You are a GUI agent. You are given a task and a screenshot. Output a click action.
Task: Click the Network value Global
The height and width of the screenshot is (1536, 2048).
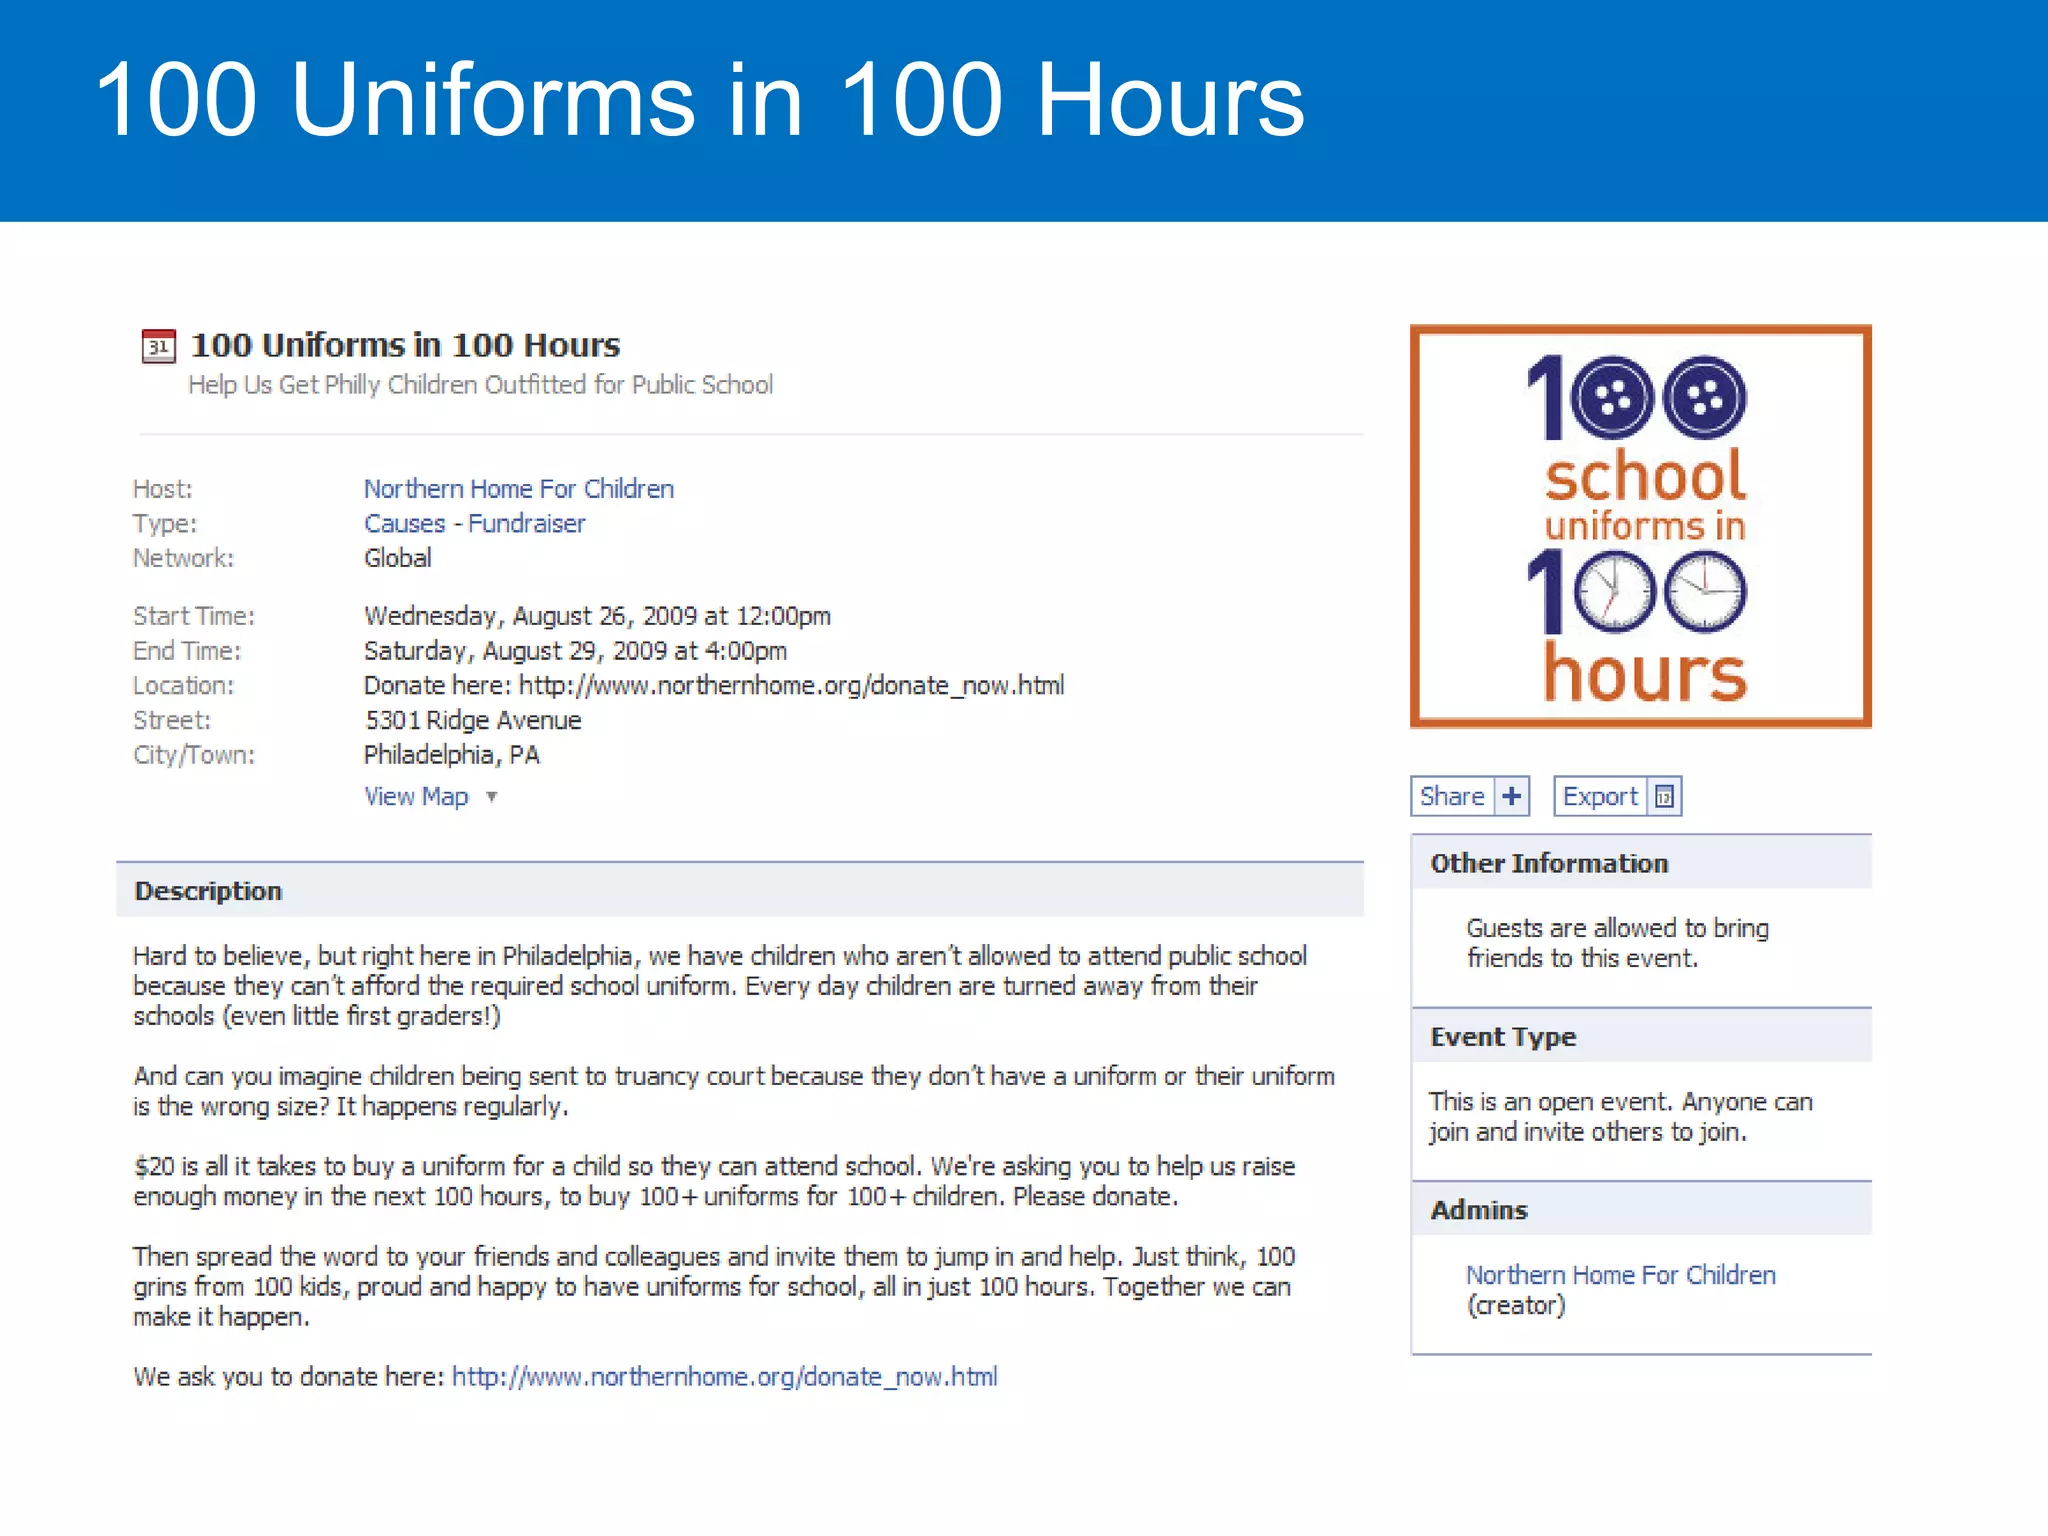tap(397, 558)
